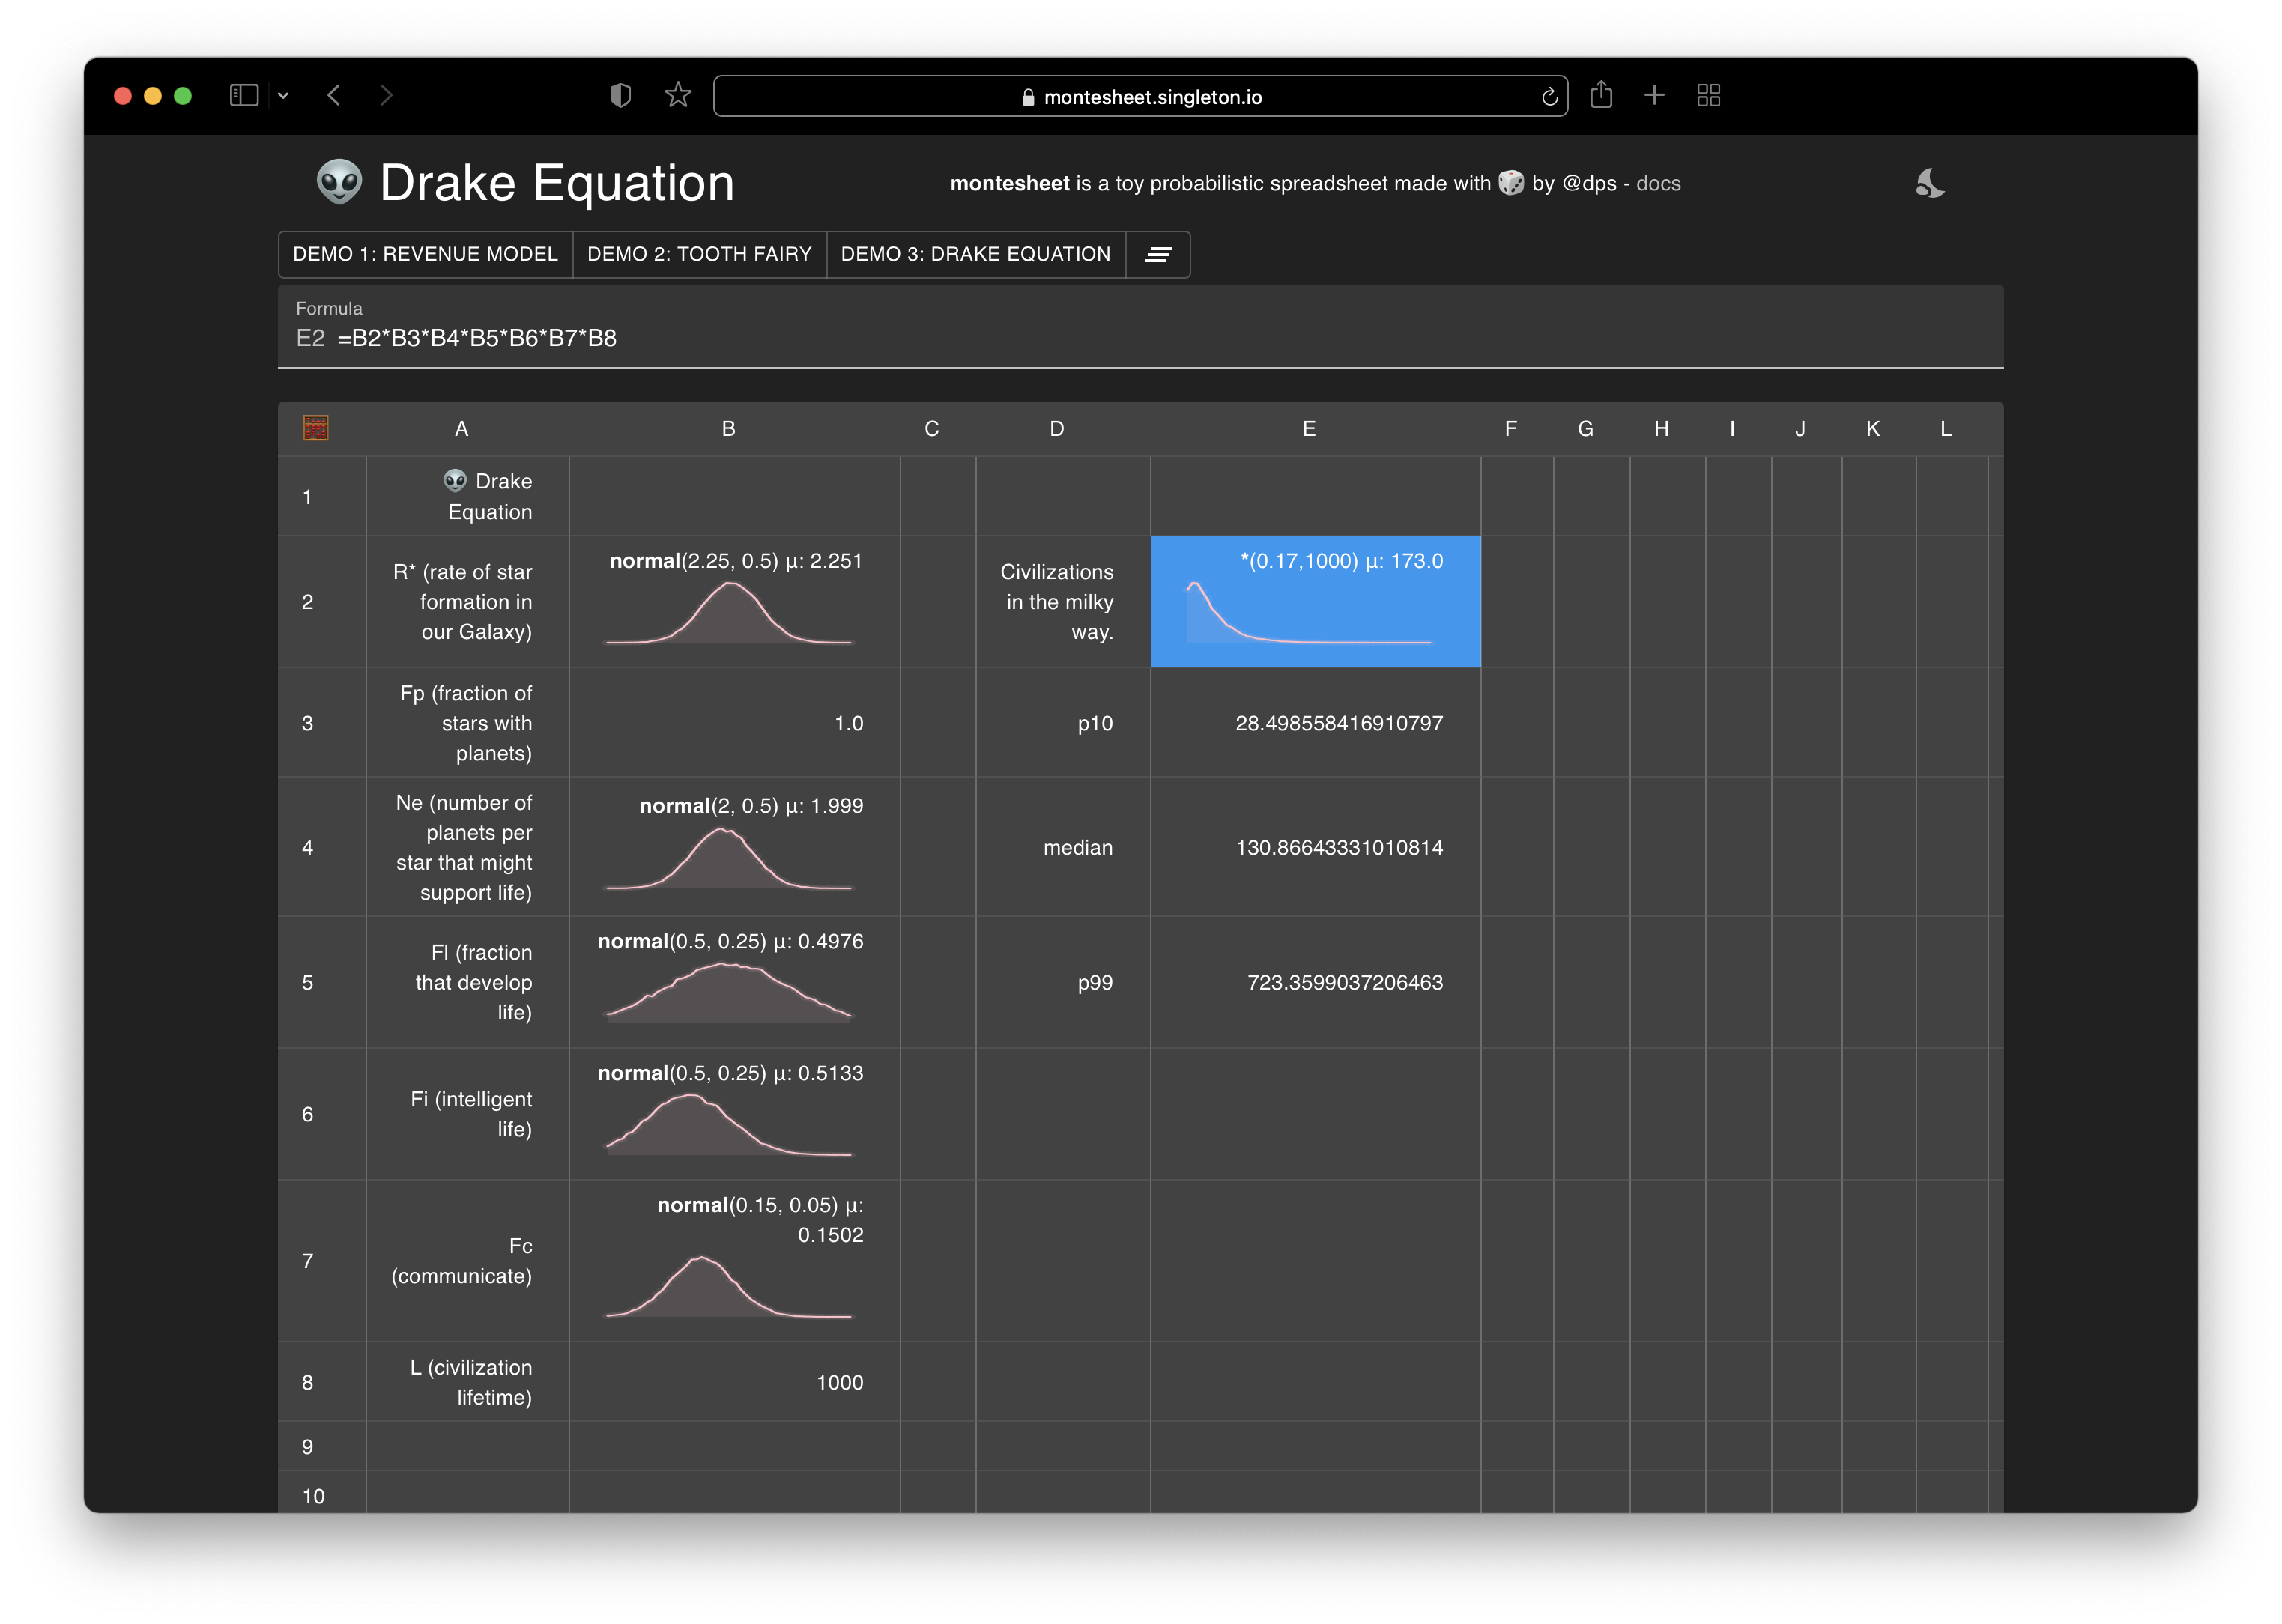Click the dark mode moon icon

tap(1931, 183)
